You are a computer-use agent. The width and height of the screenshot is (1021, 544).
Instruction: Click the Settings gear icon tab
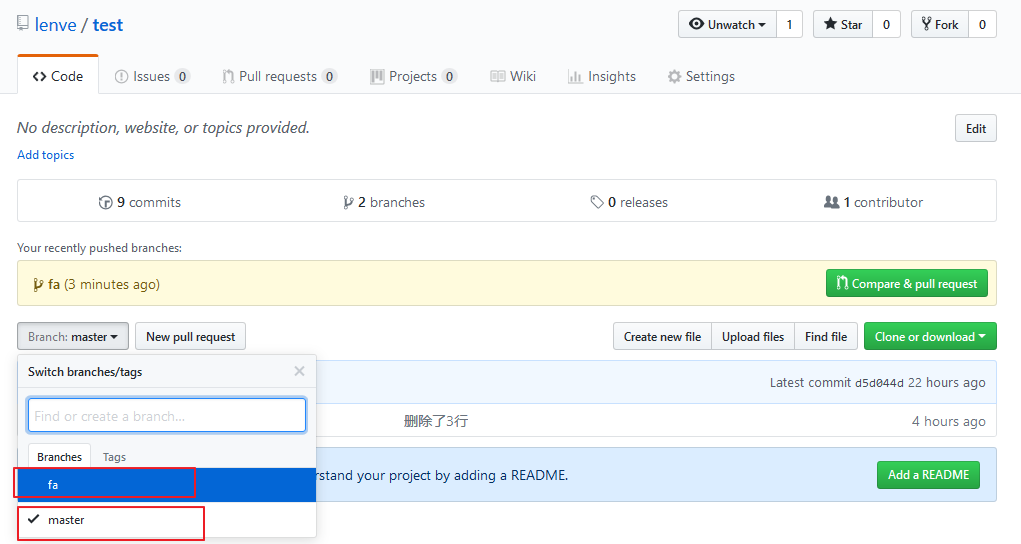(x=675, y=77)
